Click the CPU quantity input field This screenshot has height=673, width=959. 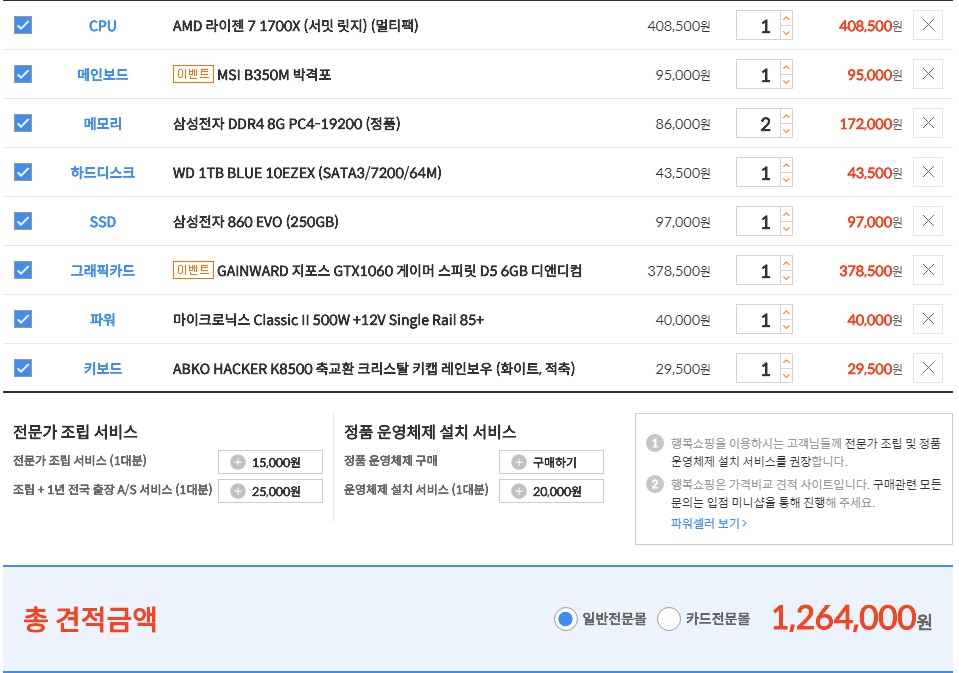tap(758, 26)
